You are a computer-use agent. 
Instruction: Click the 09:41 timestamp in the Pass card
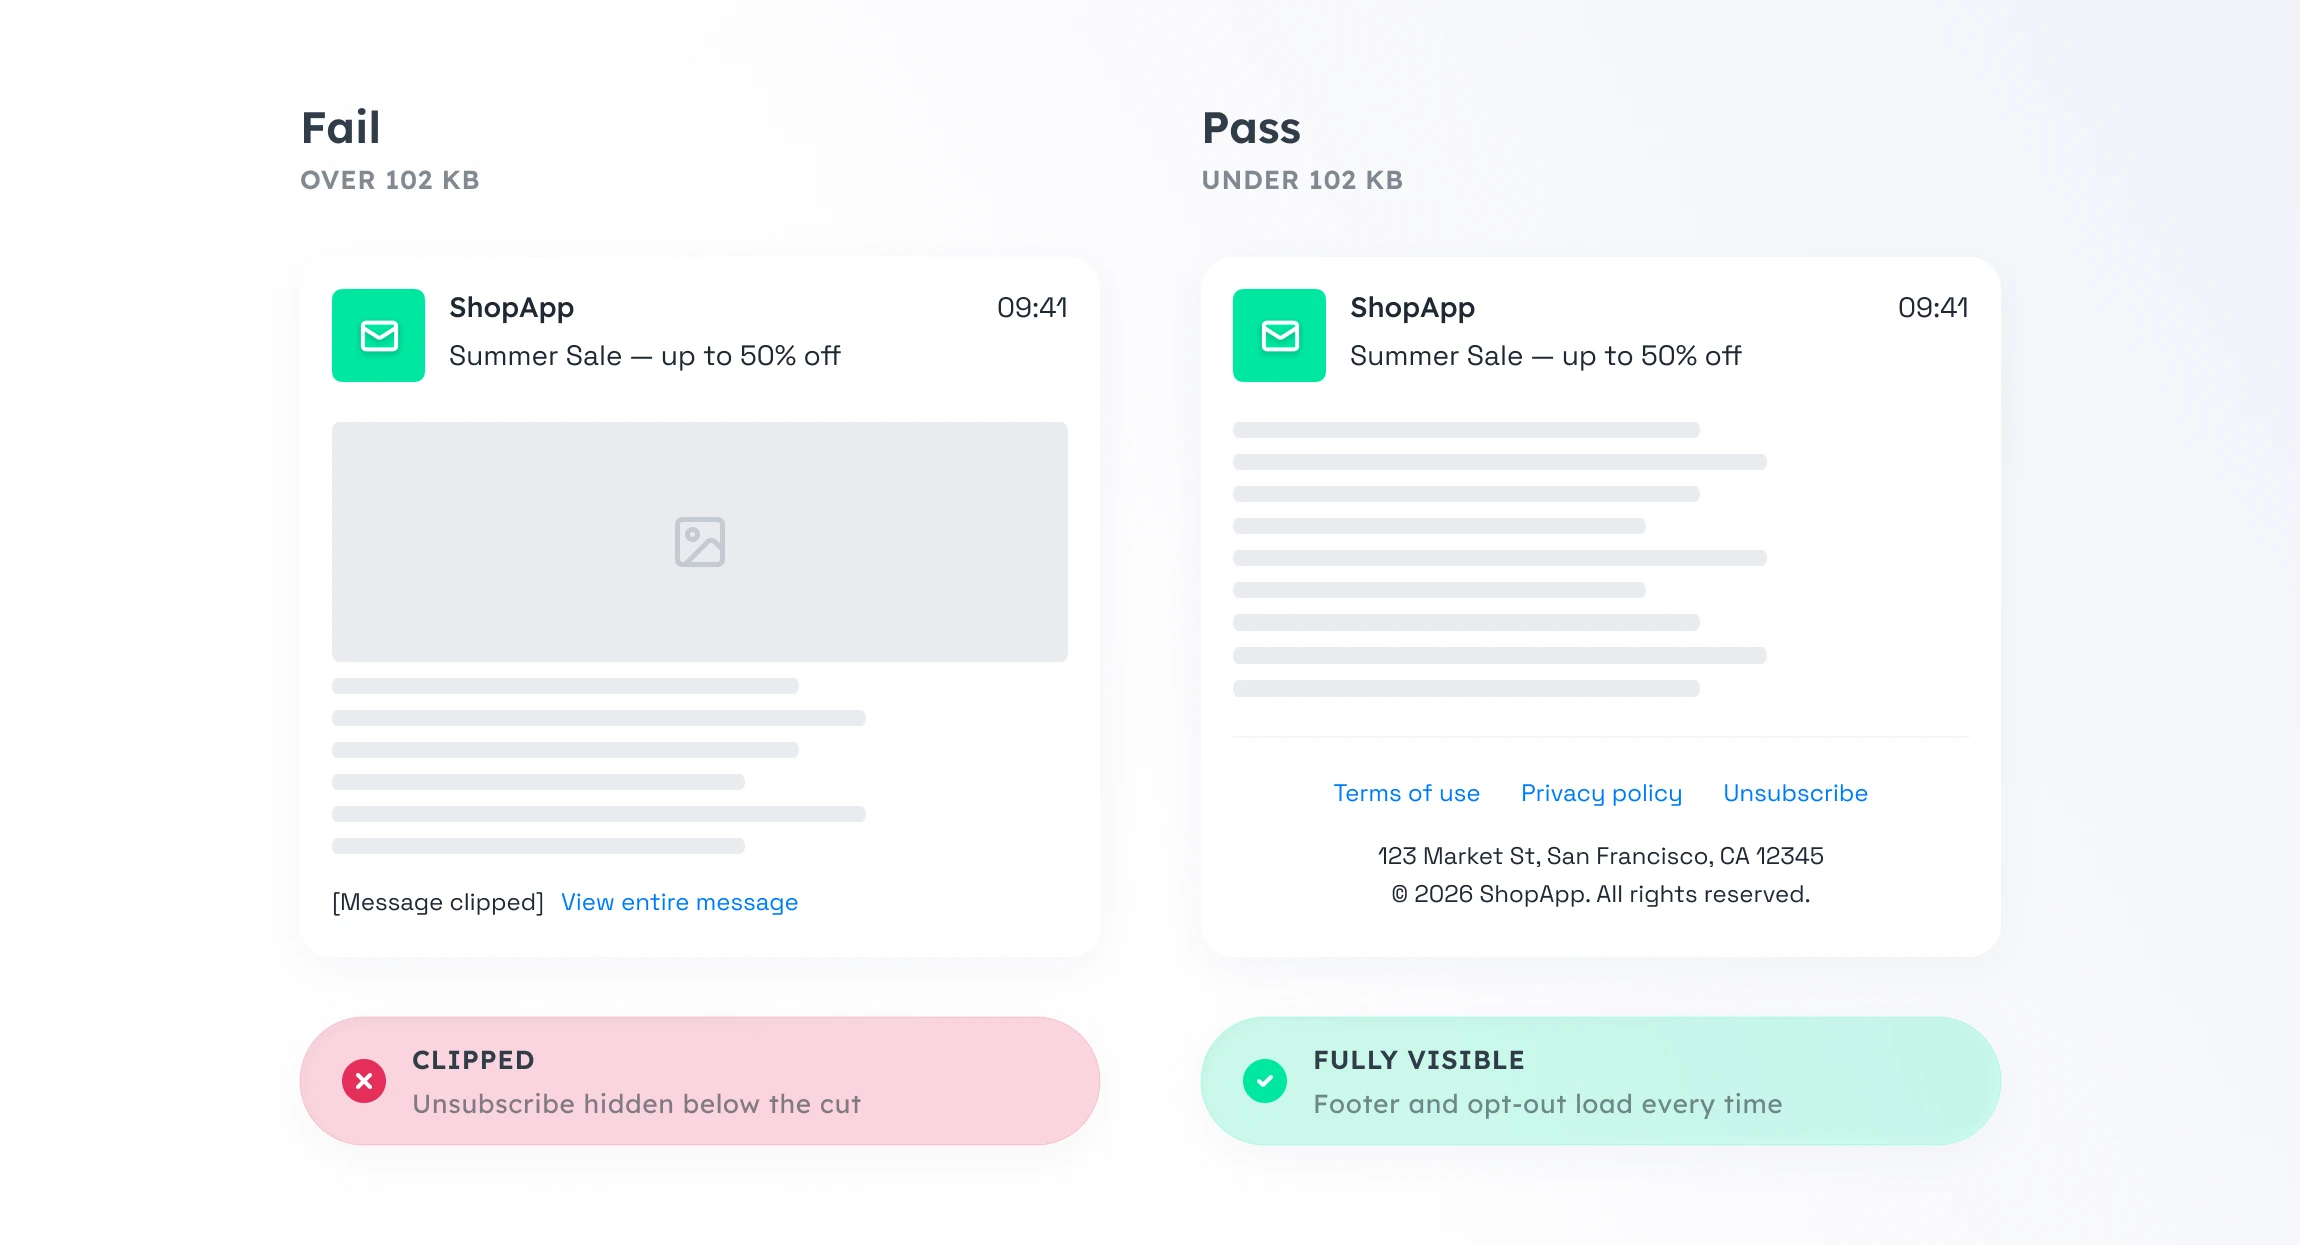[1933, 308]
